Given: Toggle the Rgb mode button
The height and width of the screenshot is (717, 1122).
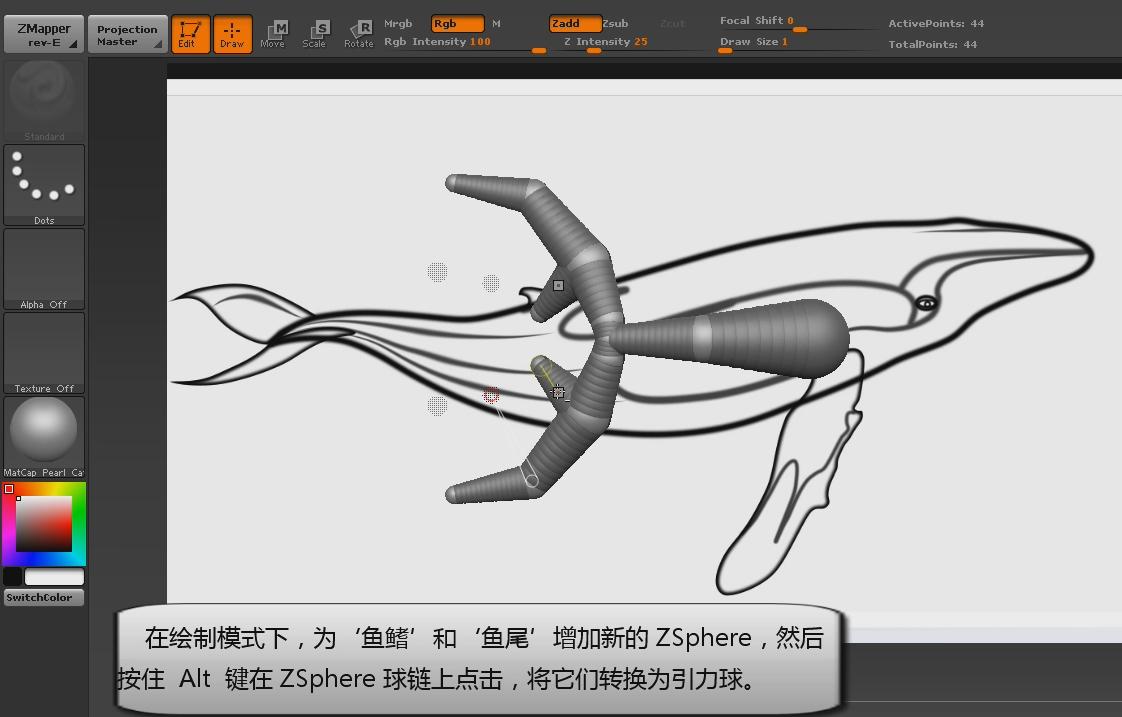Looking at the screenshot, I should [x=457, y=24].
